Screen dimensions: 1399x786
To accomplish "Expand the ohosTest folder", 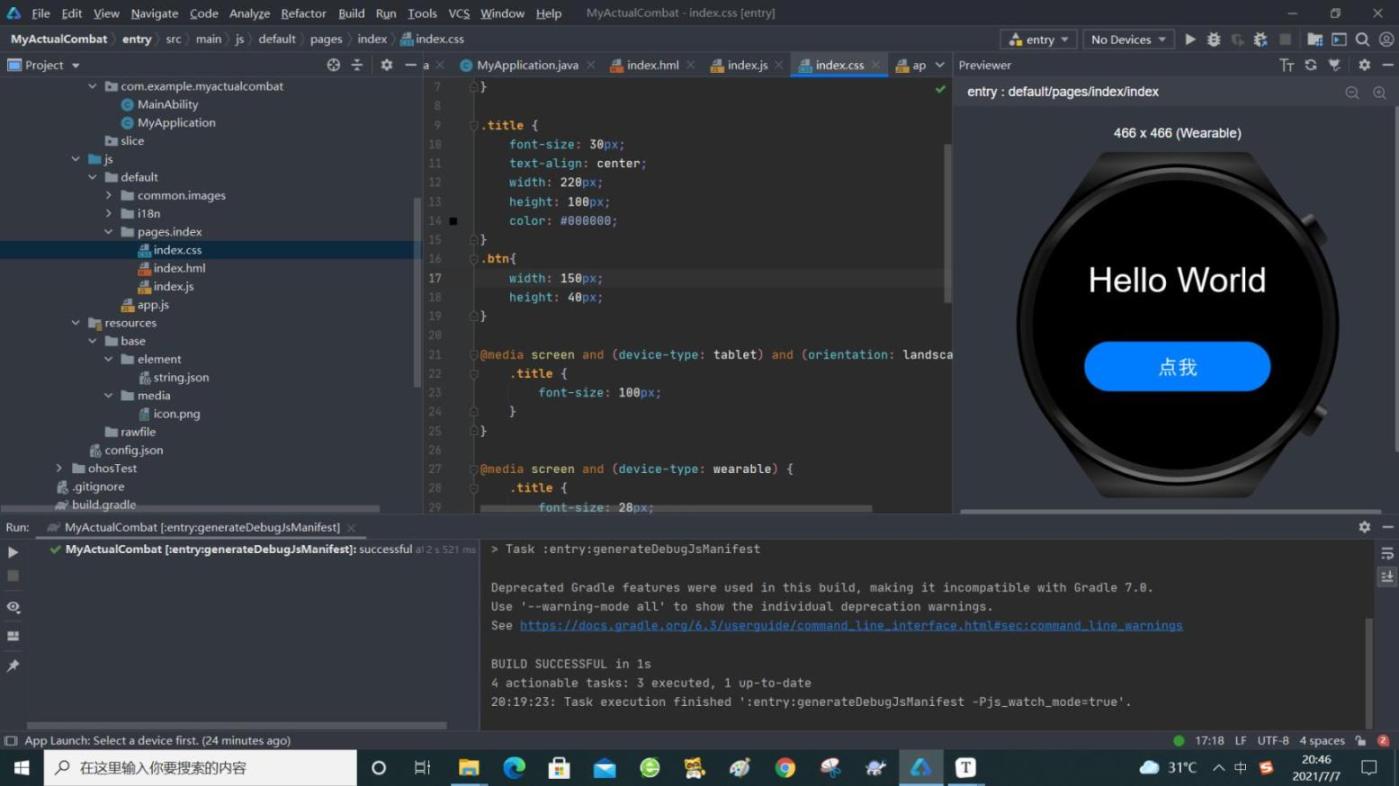I will pyautogui.click(x=59, y=468).
